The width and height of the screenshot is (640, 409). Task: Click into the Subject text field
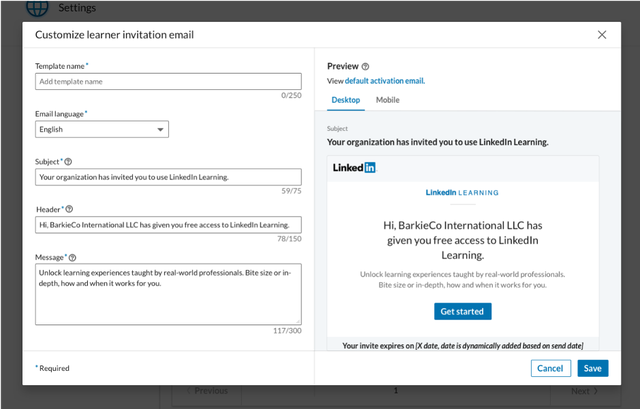click(168, 177)
